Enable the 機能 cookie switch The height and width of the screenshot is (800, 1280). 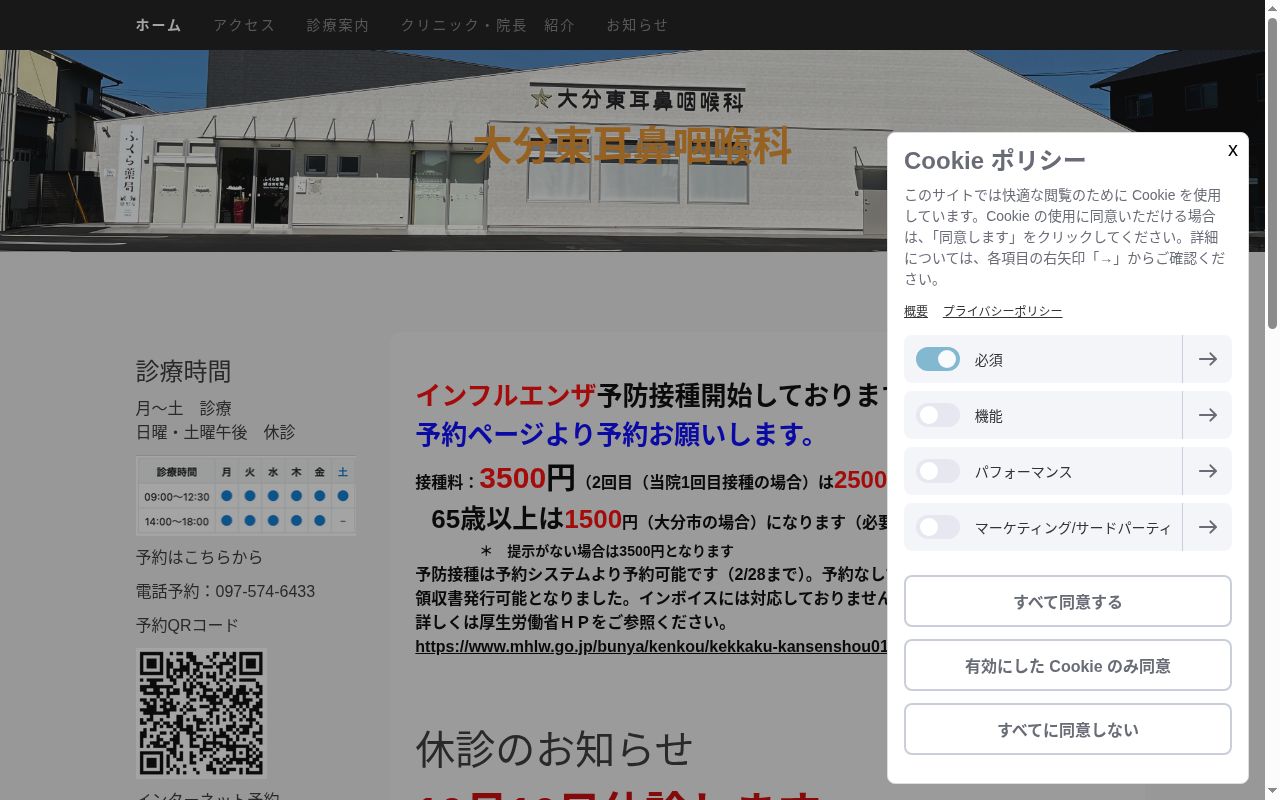tap(938, 415)
